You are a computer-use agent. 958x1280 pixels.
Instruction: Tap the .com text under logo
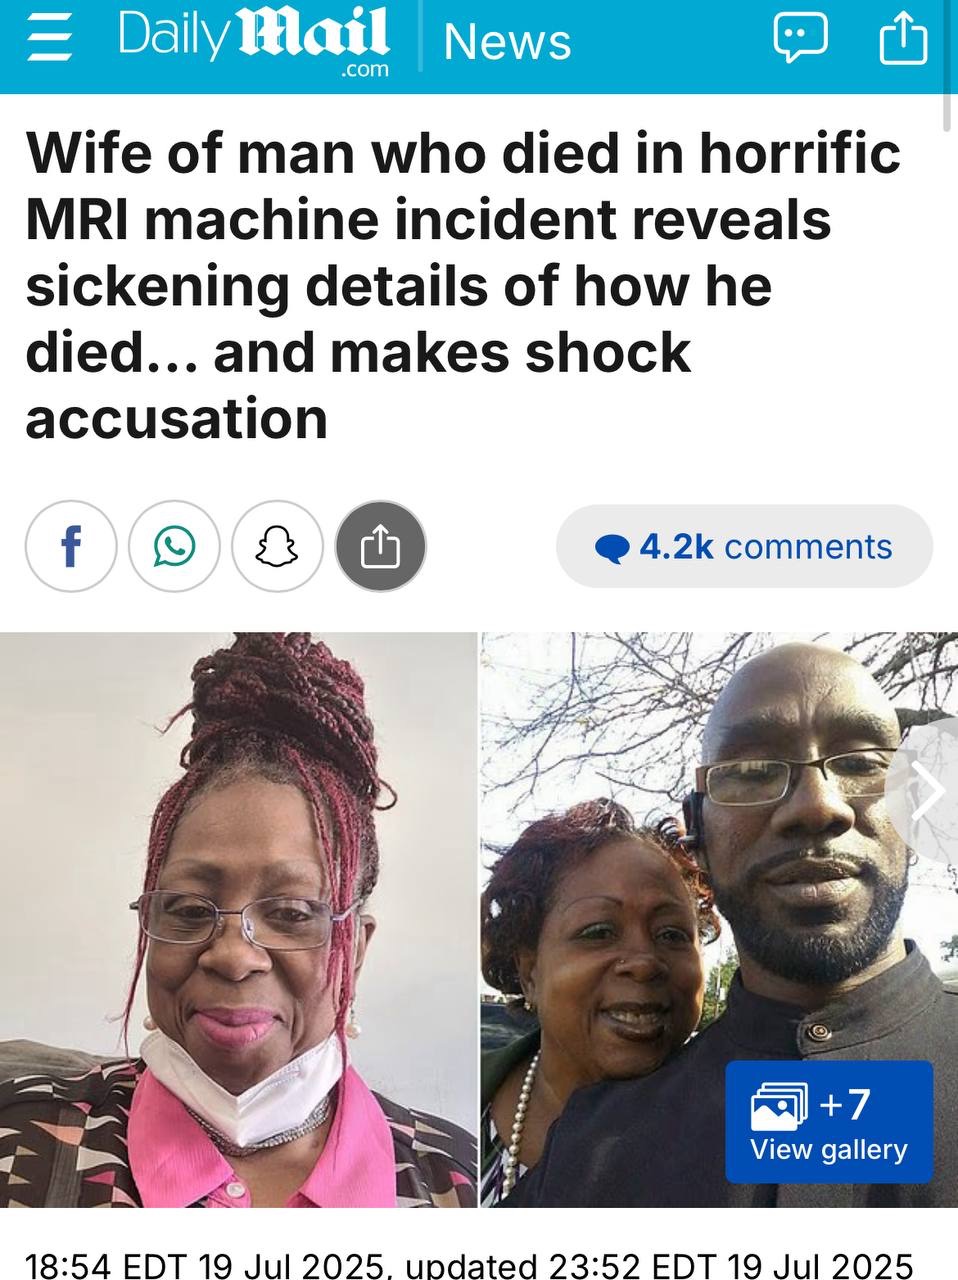click(x=364, y=69)
